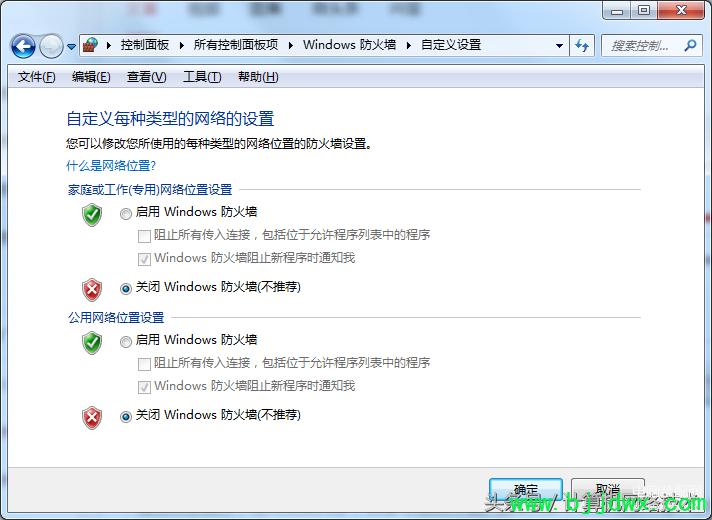Open the 文件(F) menu
Image resolution: width=712 pixels, height=520 pixels.
tap(36, 77)
